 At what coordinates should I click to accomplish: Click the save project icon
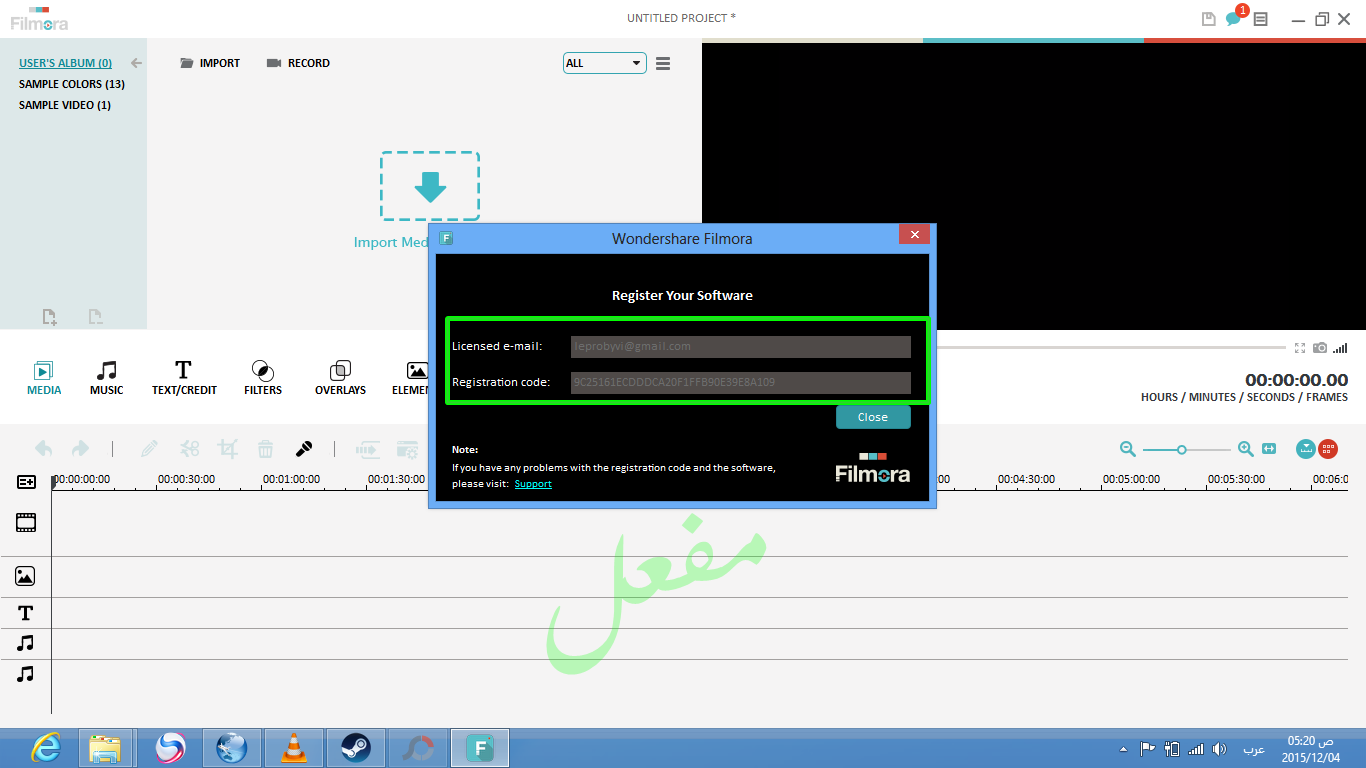tap(1208, 19)
